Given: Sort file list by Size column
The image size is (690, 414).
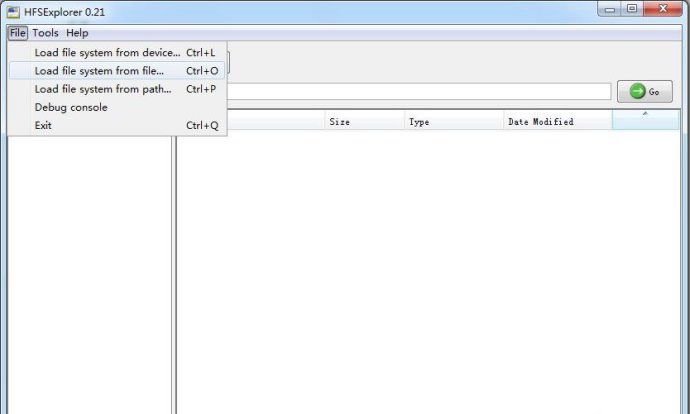Looking at the screenshot, I should pyautogui.click(x=364, y=121).
